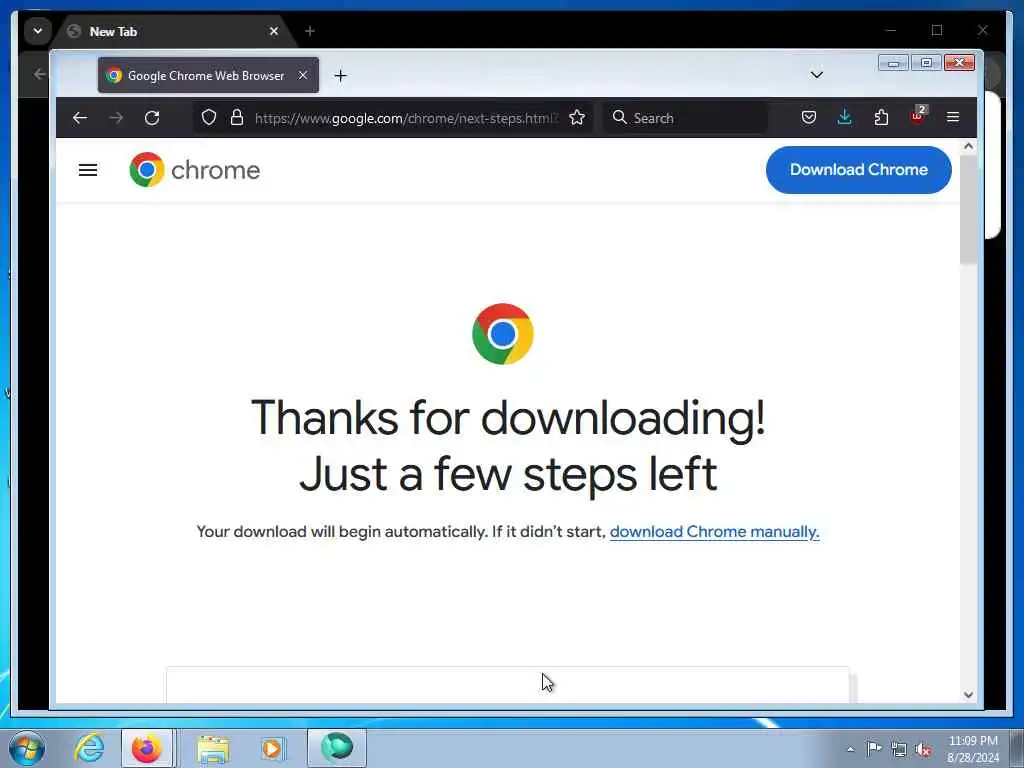Bookmark this page with the star
Screen dimensions: 1024x768
(577, 118)
